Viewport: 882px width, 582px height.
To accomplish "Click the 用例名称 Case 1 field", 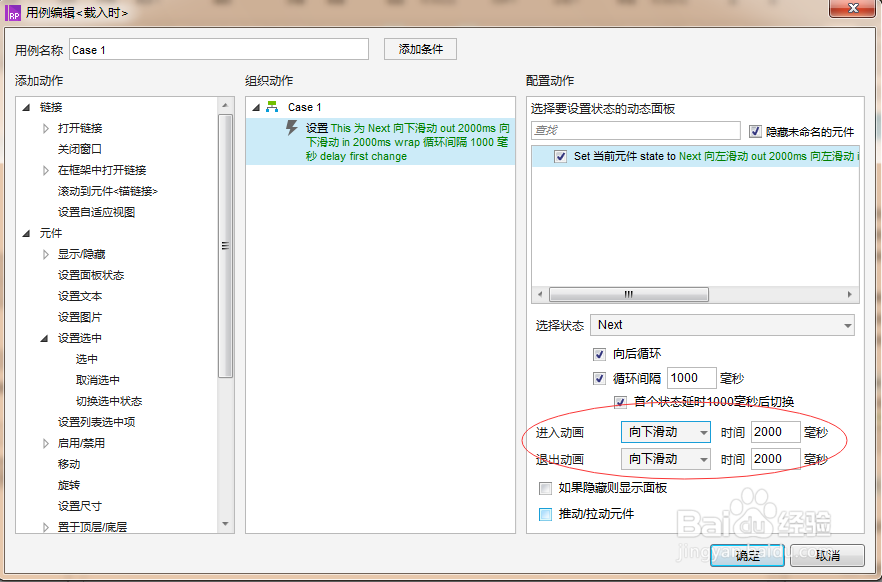I will pyautogui.click(x=219, y=49).
